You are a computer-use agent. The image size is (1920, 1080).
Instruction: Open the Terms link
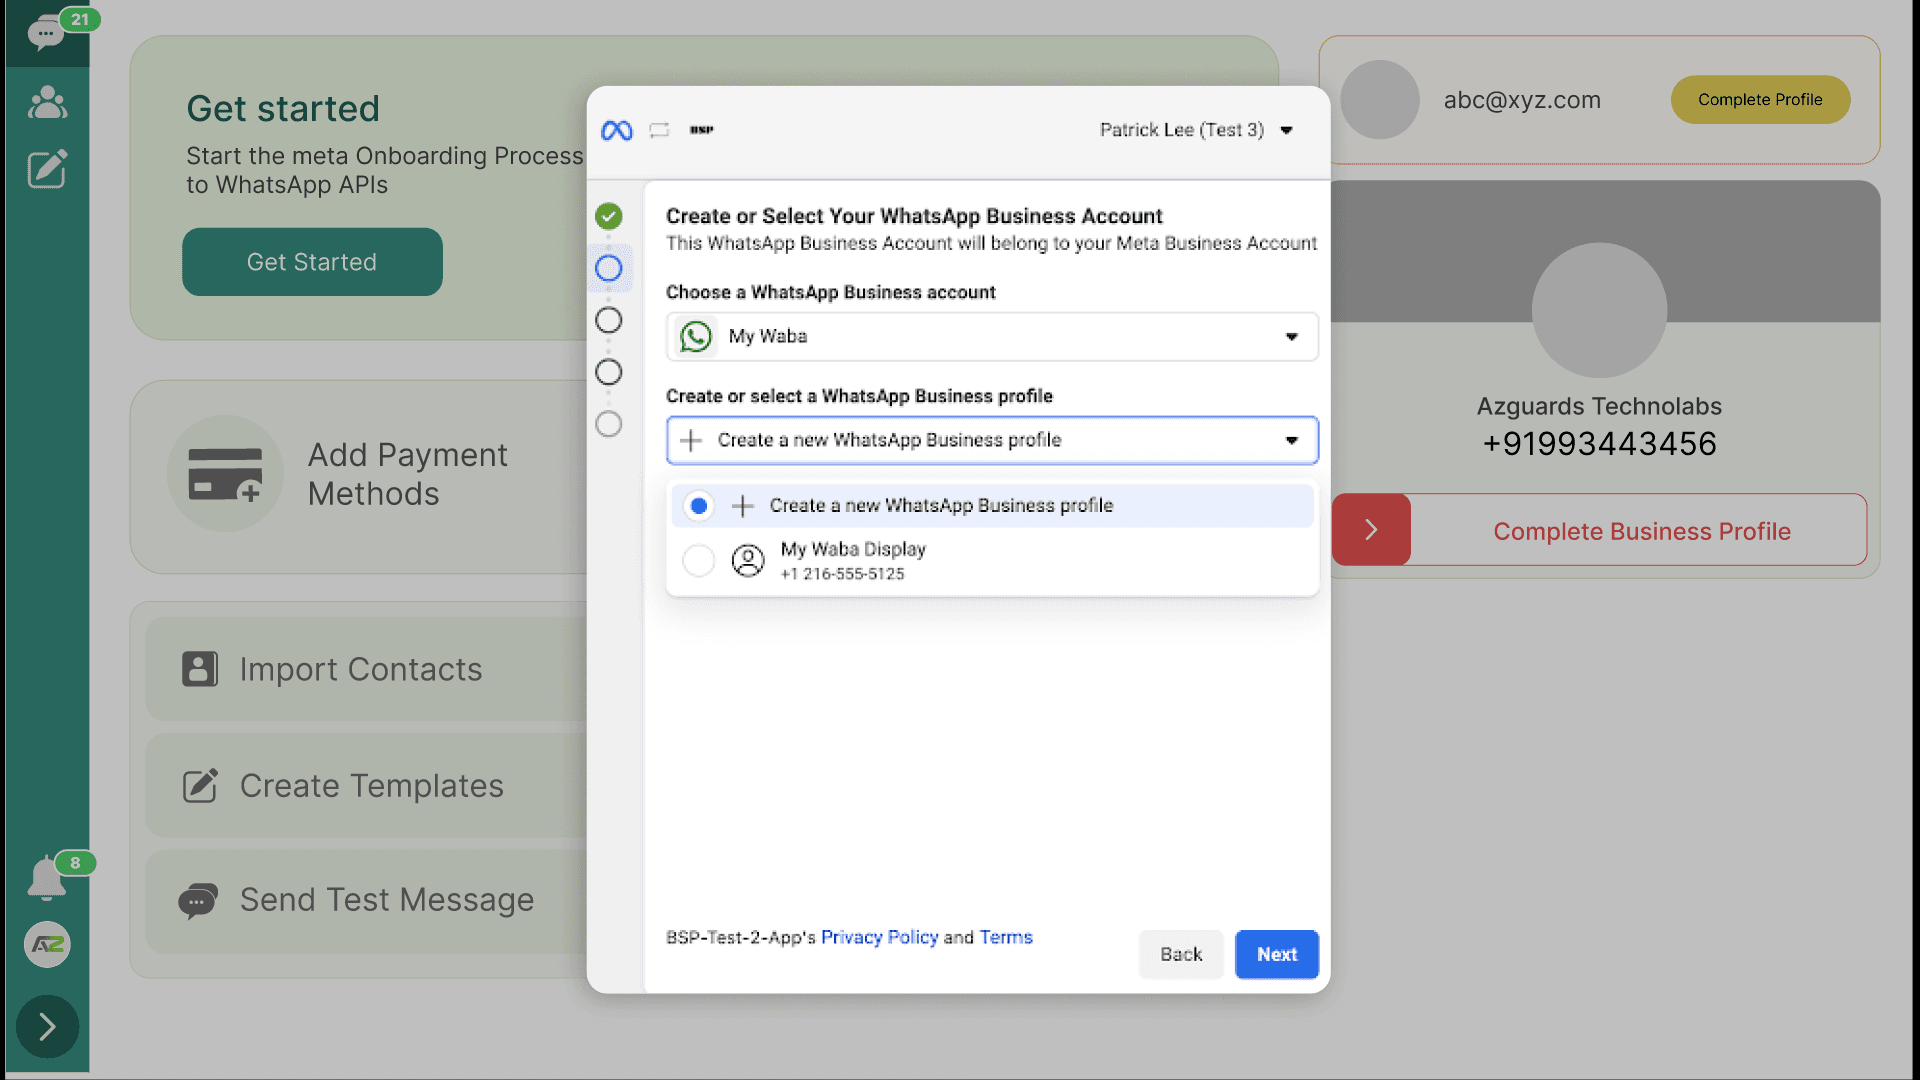1006,937
